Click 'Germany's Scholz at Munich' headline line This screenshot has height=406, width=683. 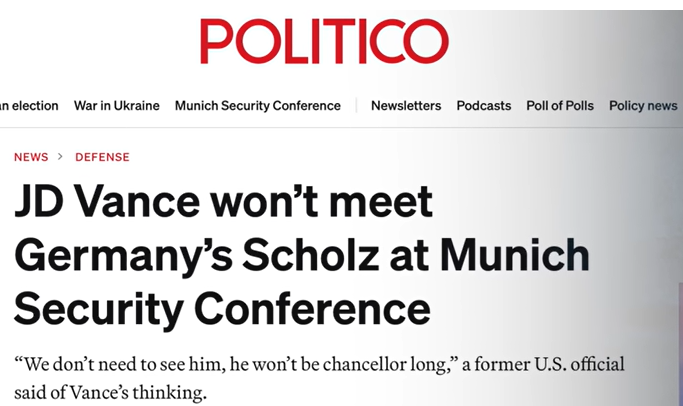(301, 256)
